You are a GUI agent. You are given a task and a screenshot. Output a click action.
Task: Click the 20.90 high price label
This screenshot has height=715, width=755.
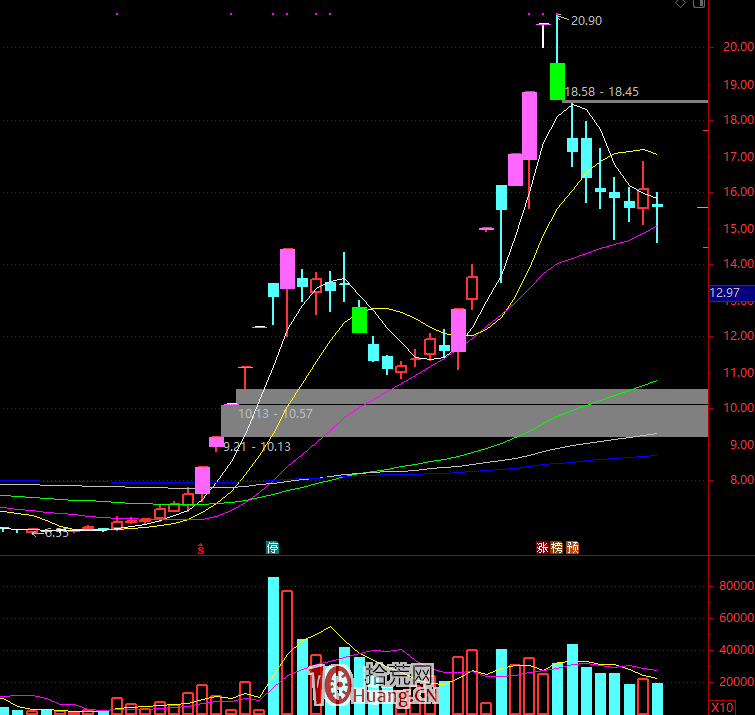[x=586, y=21]
